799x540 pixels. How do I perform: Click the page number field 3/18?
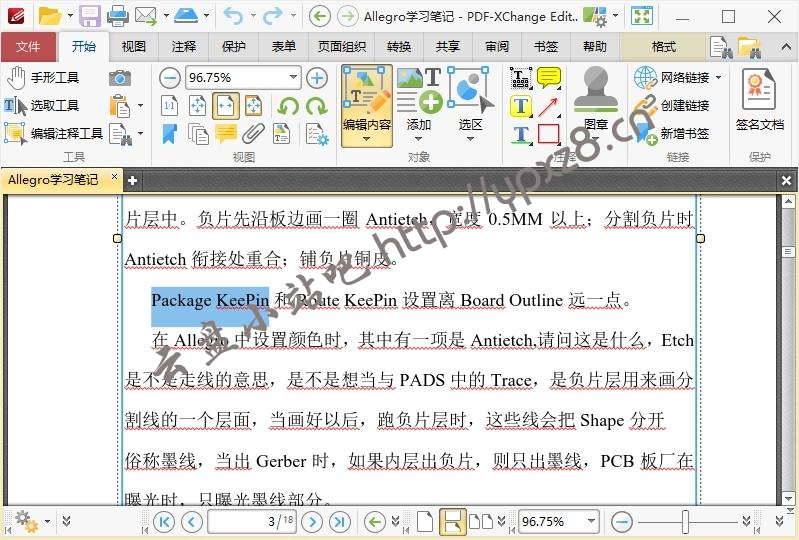click(x=252, y=521)
